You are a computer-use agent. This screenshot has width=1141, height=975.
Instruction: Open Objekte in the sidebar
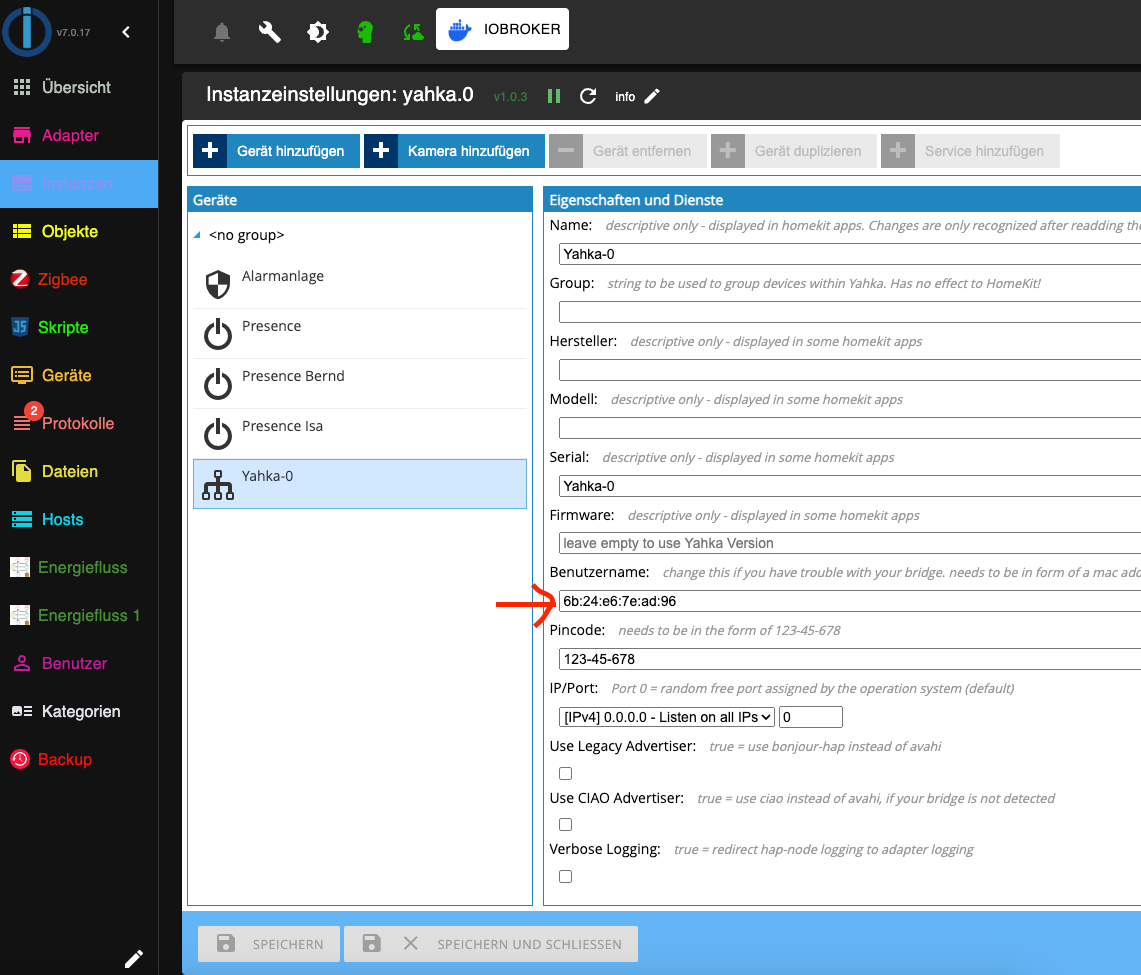click(79, 231)
